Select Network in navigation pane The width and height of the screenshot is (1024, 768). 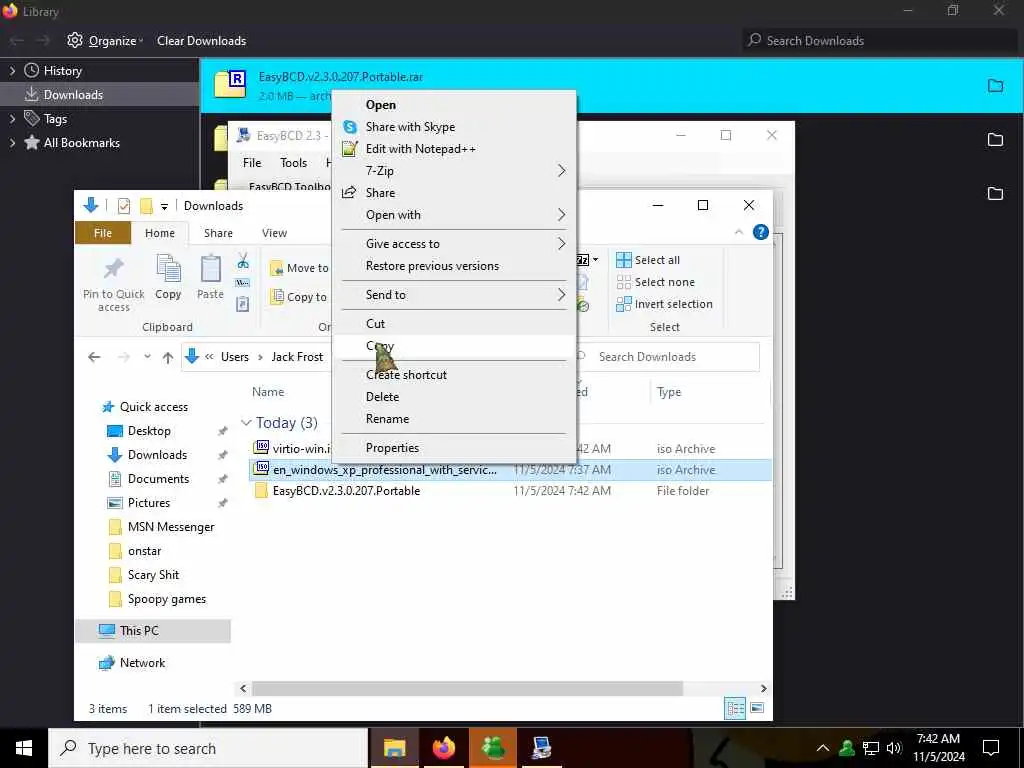point(142,663)
